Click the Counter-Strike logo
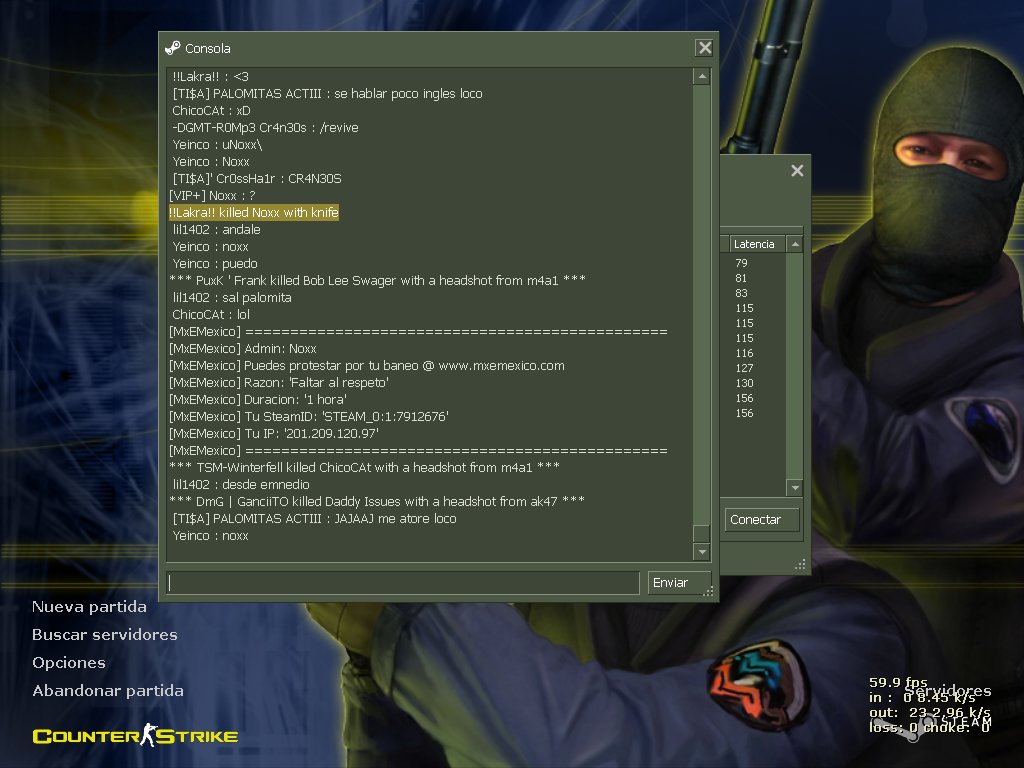 point(135,735)
